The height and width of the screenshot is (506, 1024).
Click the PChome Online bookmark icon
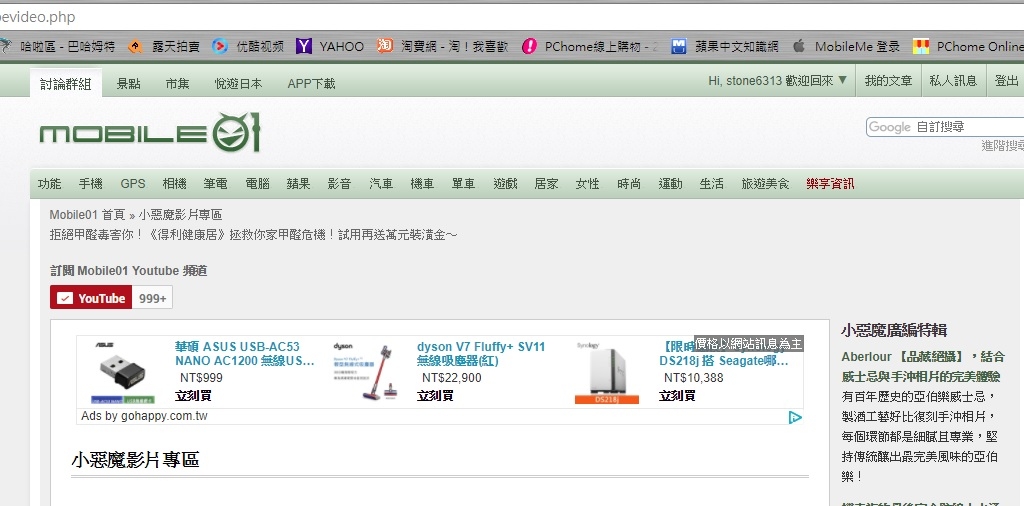pos(921,46)
